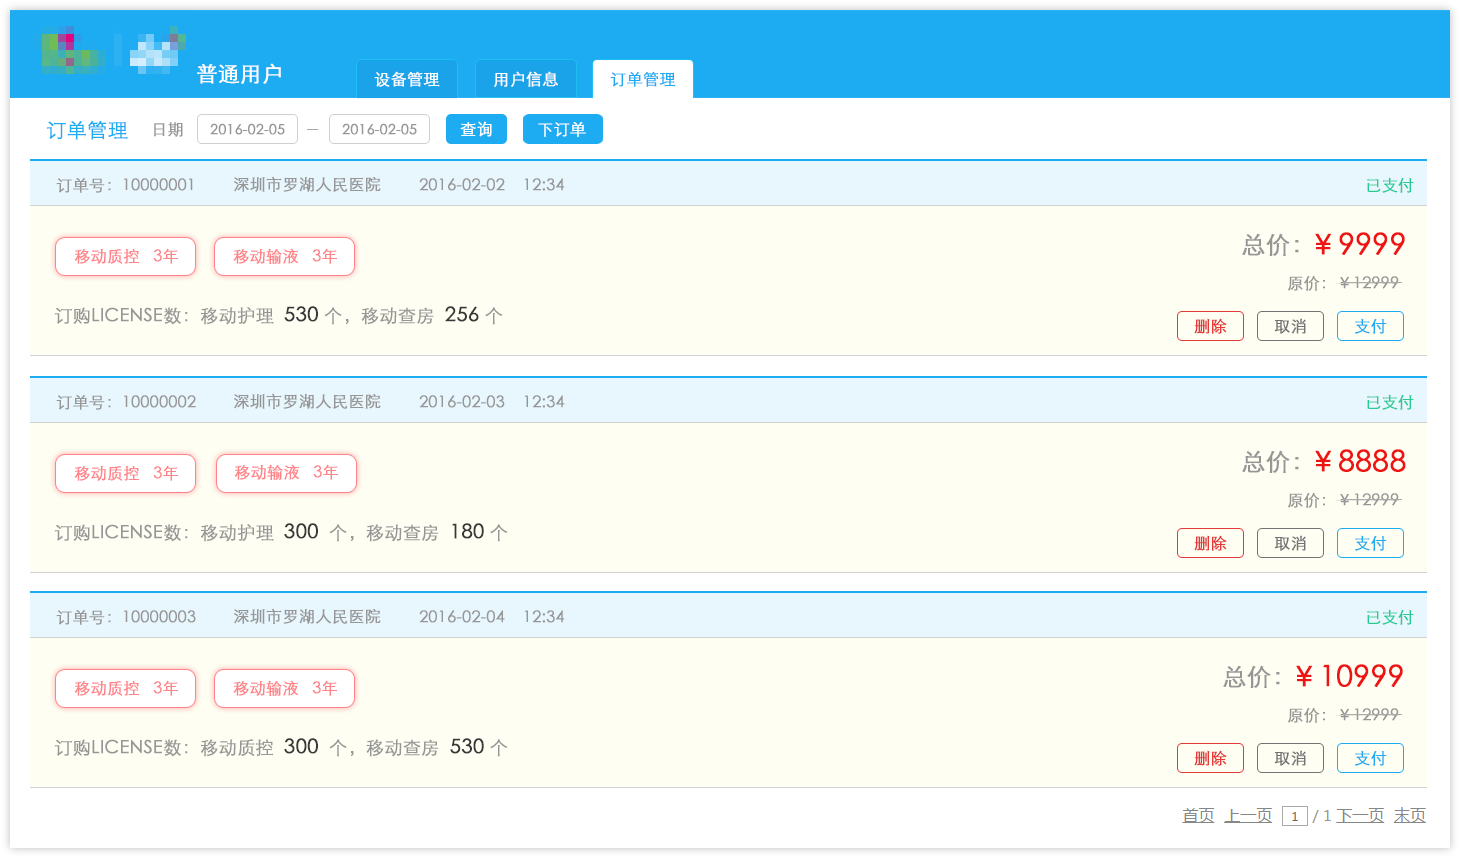The image size is (1462, 860).
Task: Click original price ￥12999 in order 10000002
Action: [1370, 500]
